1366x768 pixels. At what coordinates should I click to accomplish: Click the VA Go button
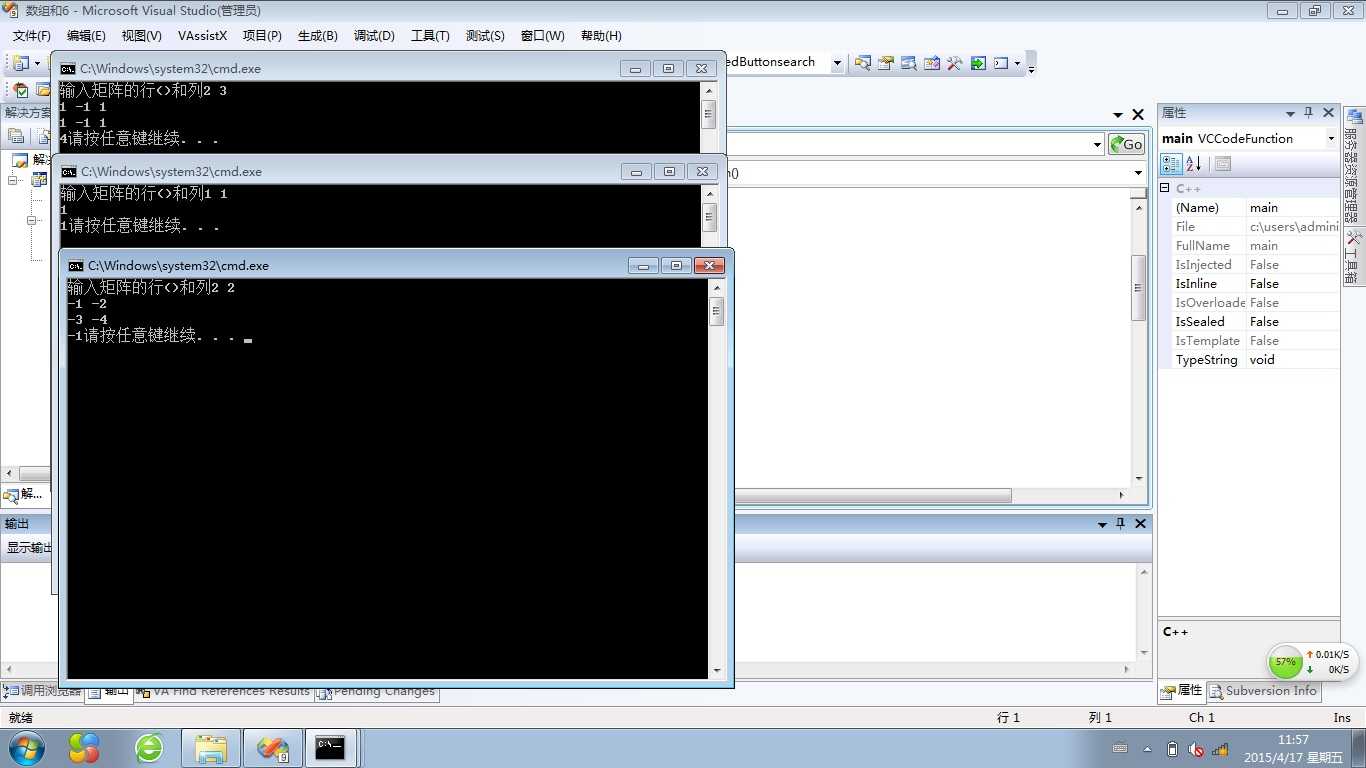1127,144
